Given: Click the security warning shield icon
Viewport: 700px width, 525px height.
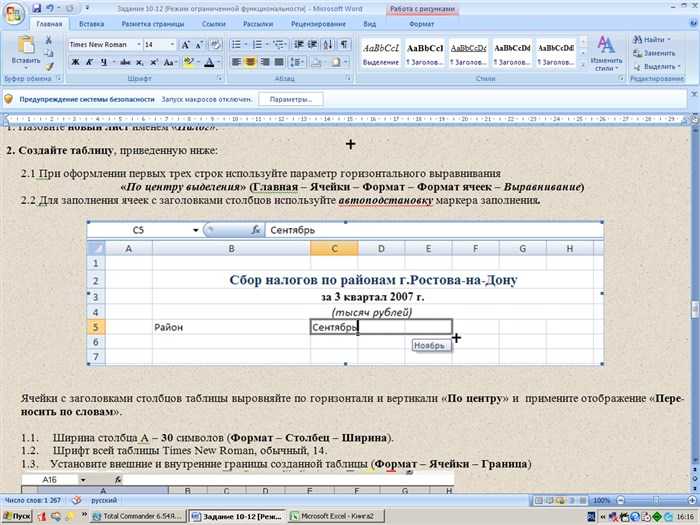Looking at the screenshot, I should pos(8,99).
